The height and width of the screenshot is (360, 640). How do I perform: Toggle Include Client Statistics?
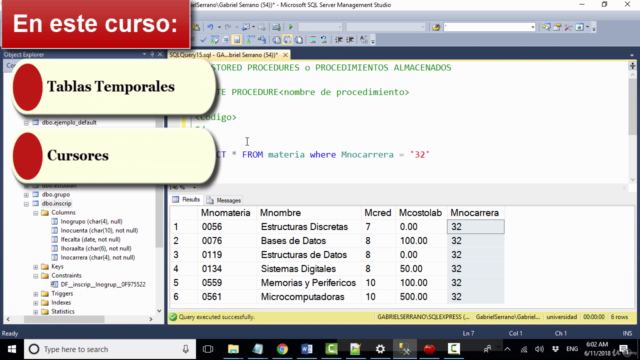click(x=262, y=40)
